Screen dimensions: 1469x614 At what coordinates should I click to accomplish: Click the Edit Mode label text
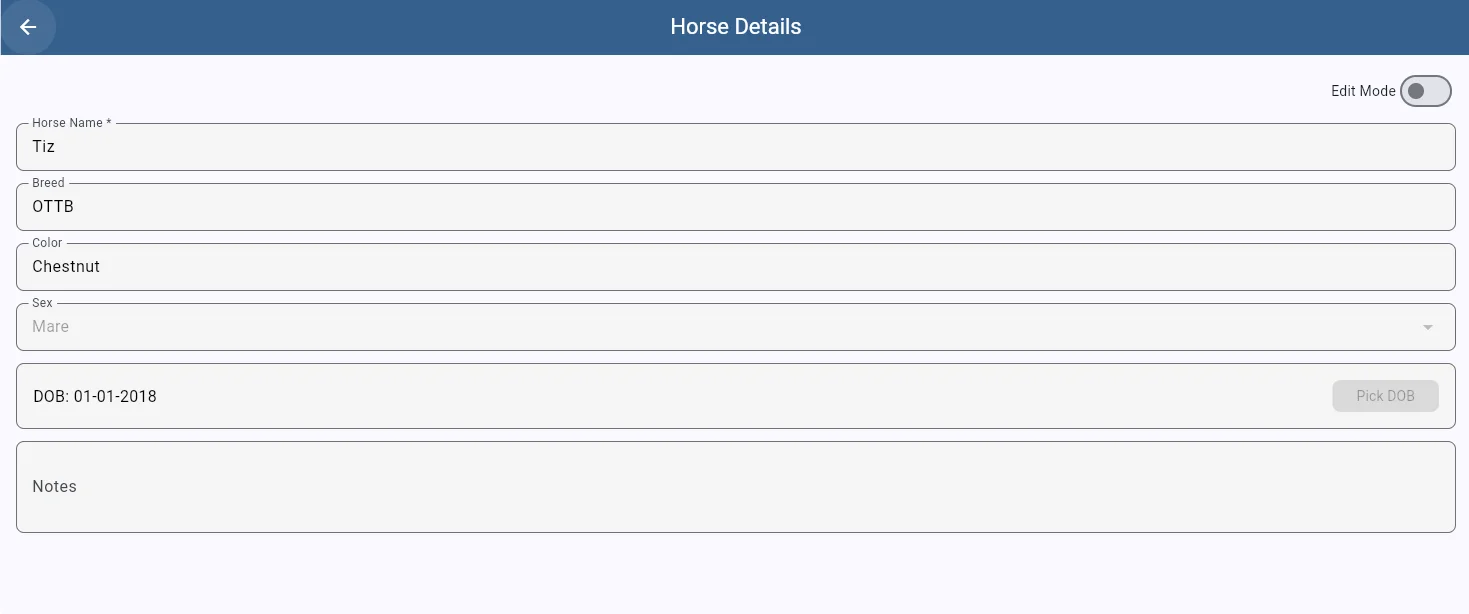click(x=1362, y=91)
